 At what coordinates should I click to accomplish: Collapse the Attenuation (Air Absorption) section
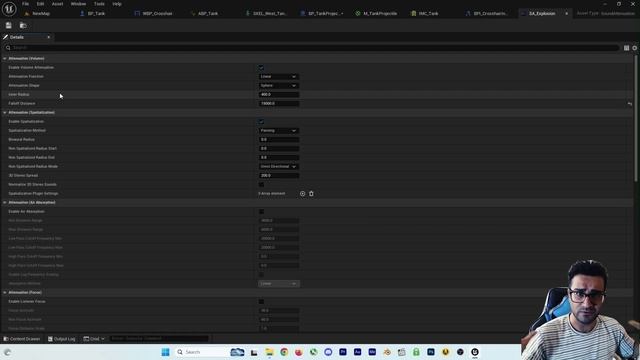pos(4,202)
